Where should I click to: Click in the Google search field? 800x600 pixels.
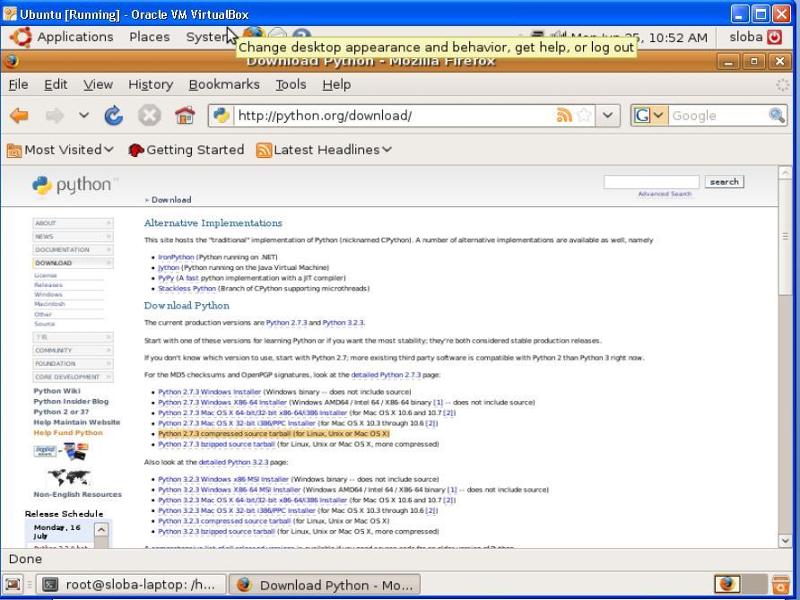[x=718, y=115]
